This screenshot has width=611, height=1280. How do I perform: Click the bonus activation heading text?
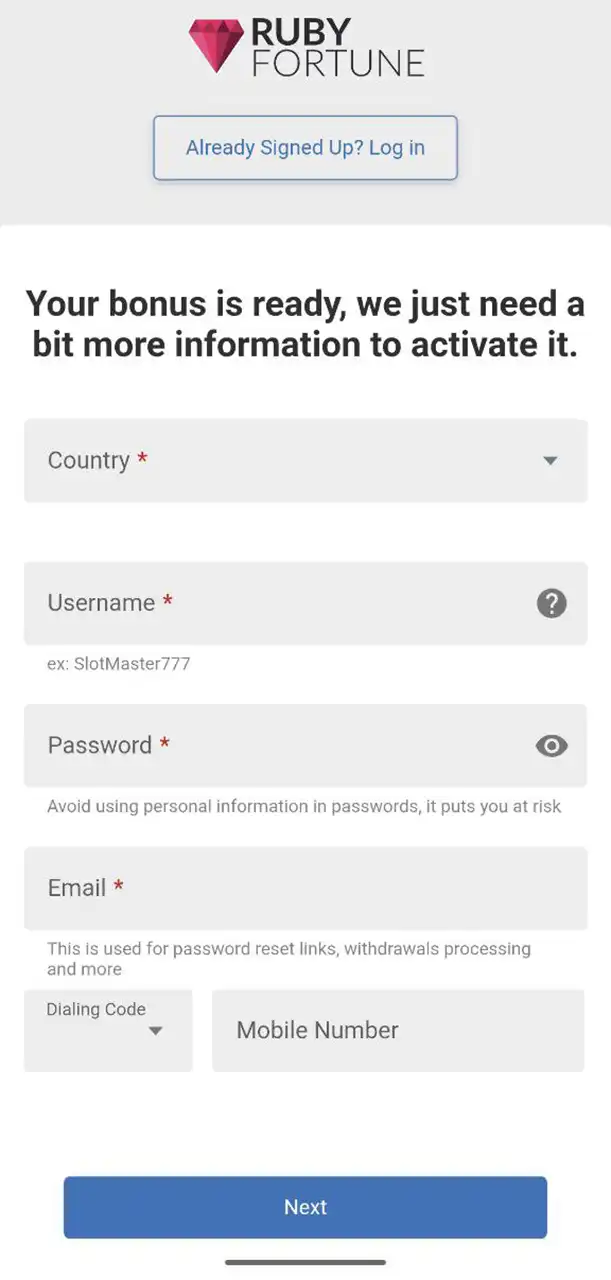tap(305, 323)
